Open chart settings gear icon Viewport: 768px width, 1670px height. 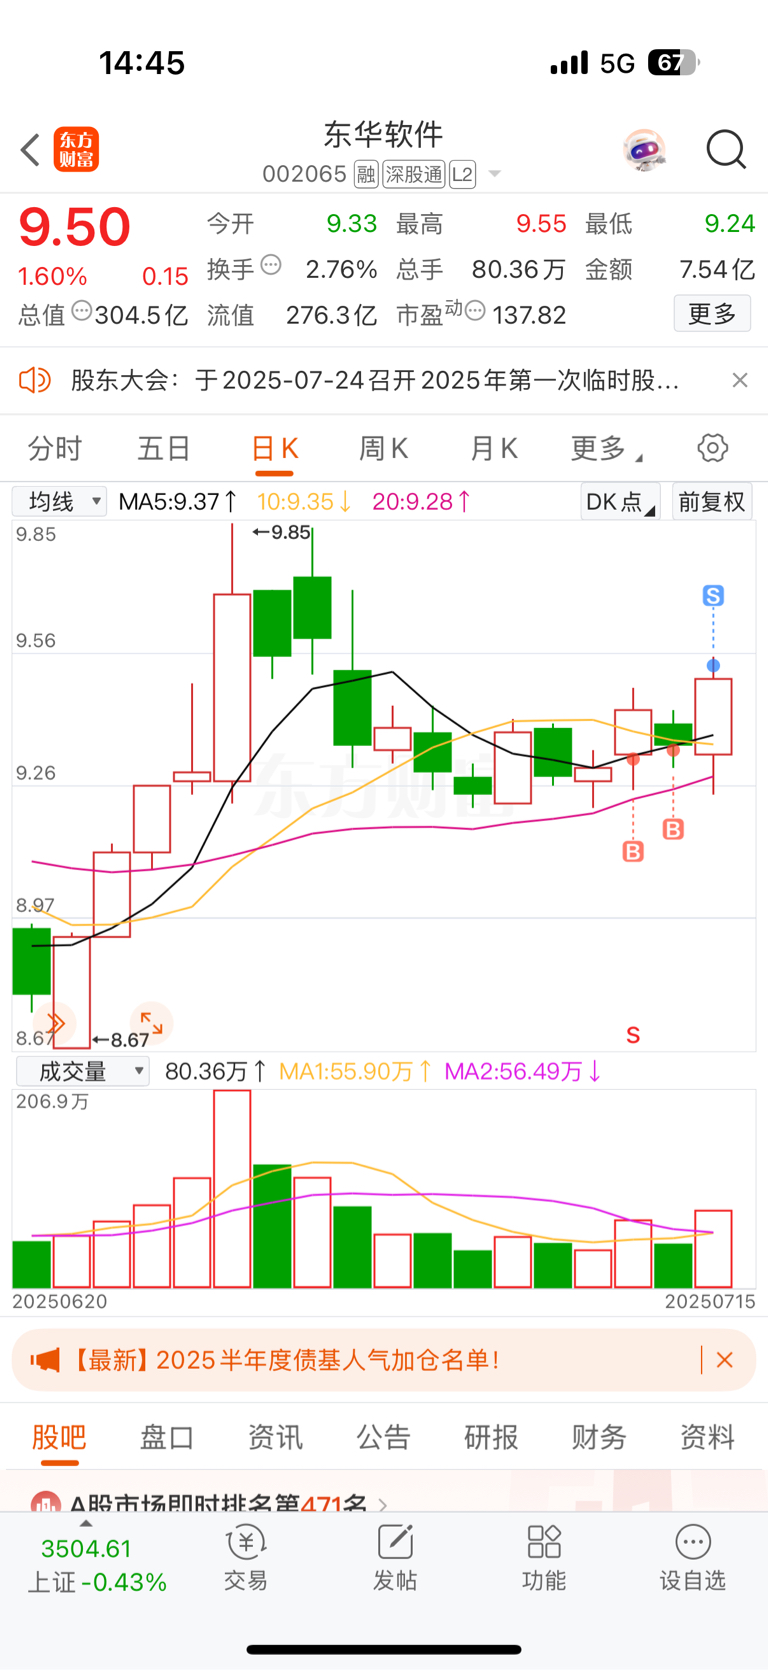(x=713, y=448)
